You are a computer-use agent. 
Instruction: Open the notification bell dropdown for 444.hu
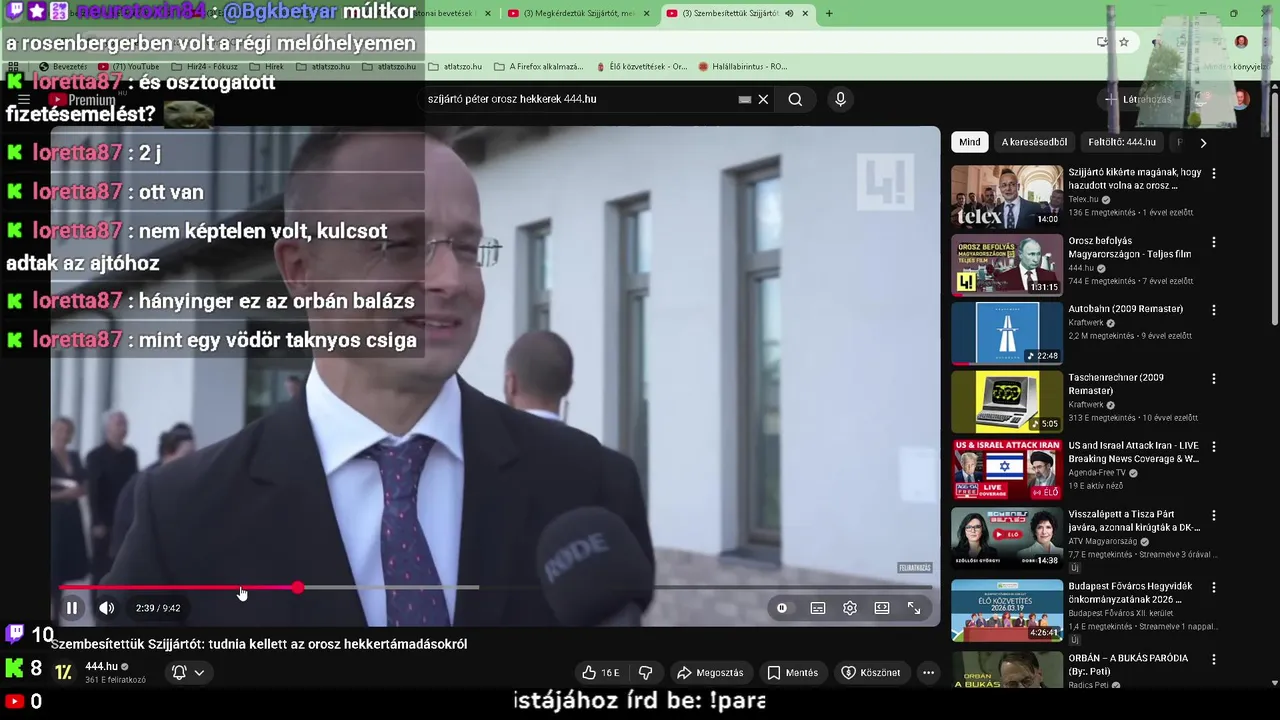(x=188, y=673)
